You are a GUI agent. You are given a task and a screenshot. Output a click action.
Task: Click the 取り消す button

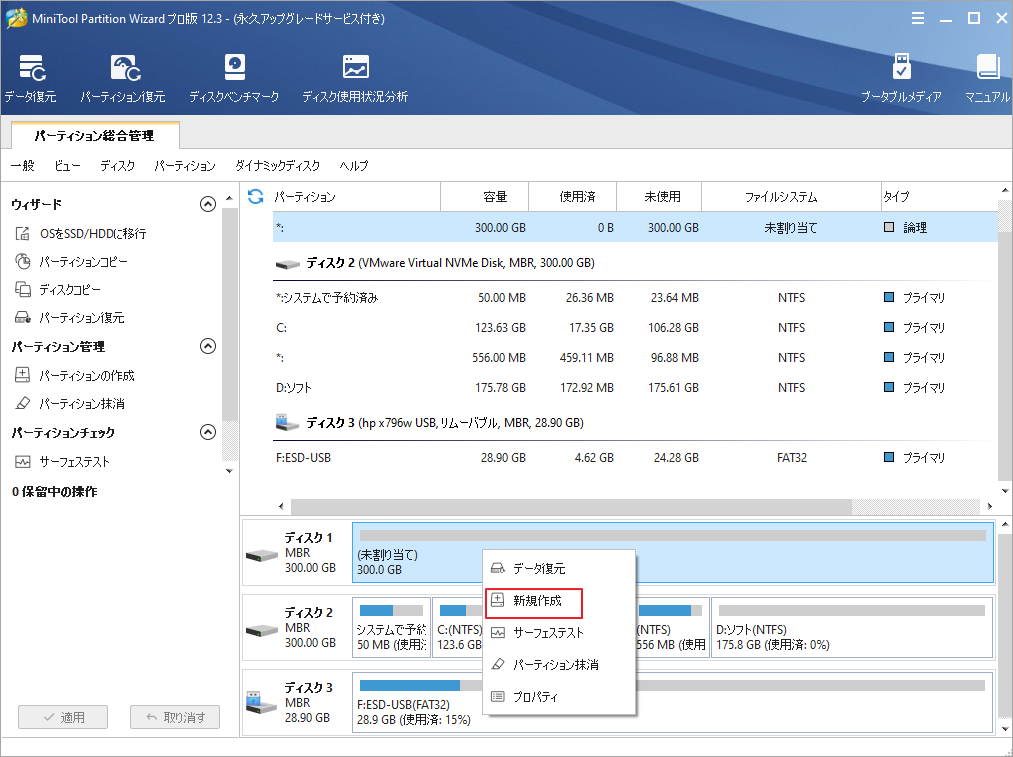[175, 717]
